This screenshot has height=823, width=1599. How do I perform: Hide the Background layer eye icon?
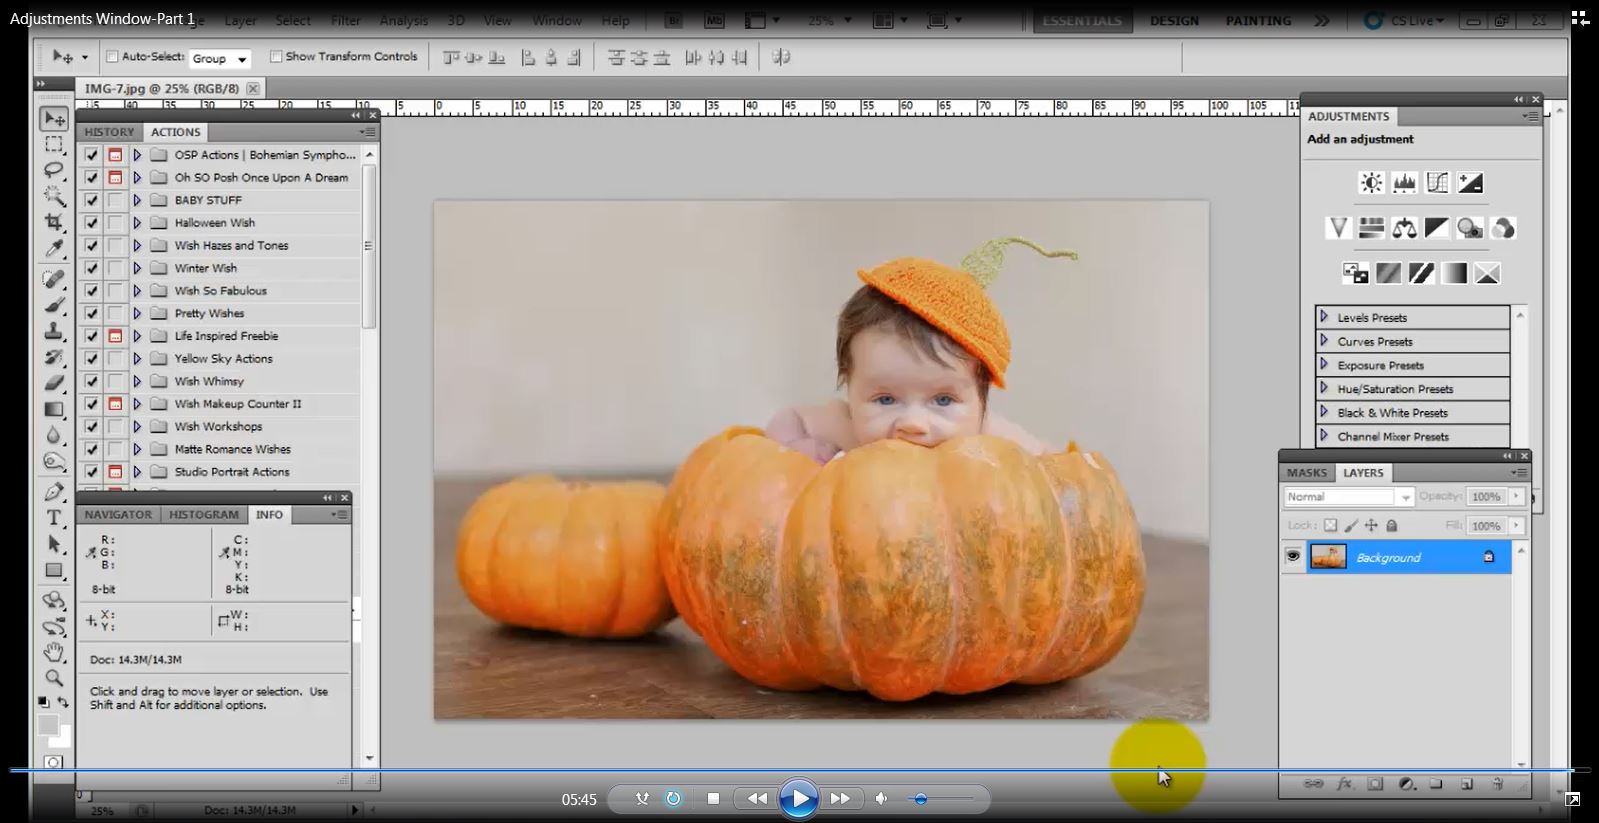tap(1293, 557)
